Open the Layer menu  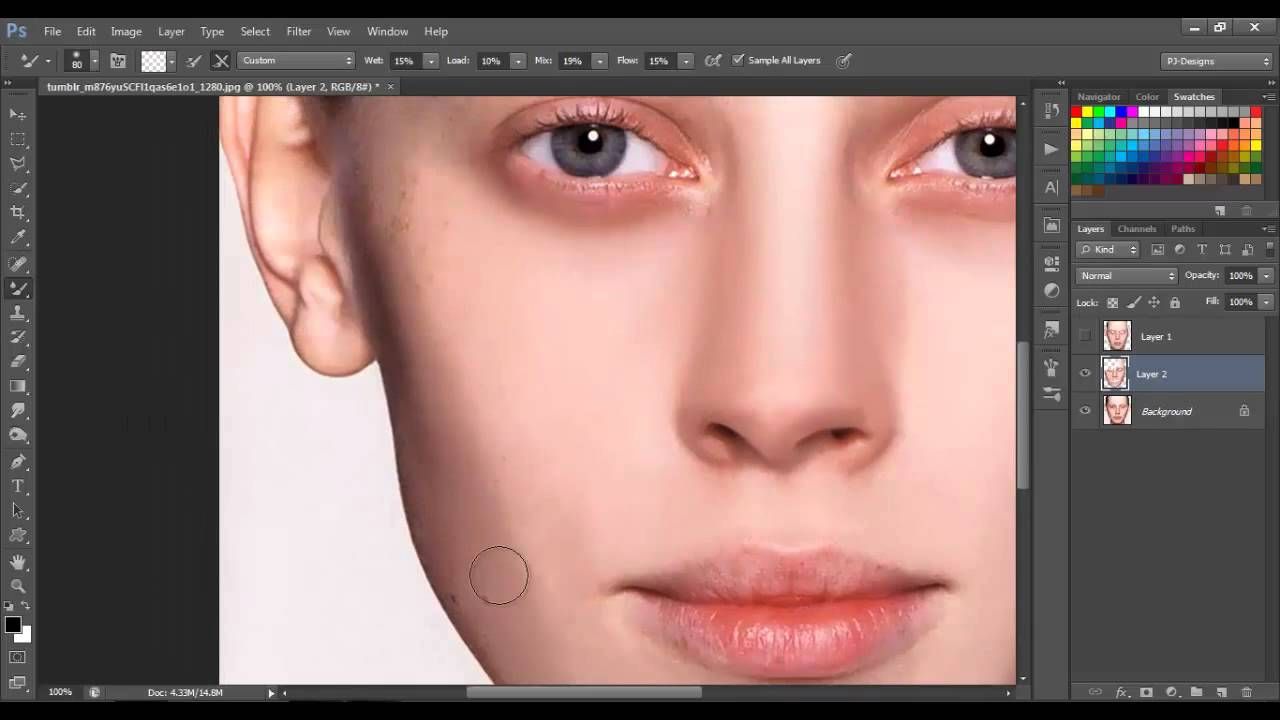(x=171, y=31)
